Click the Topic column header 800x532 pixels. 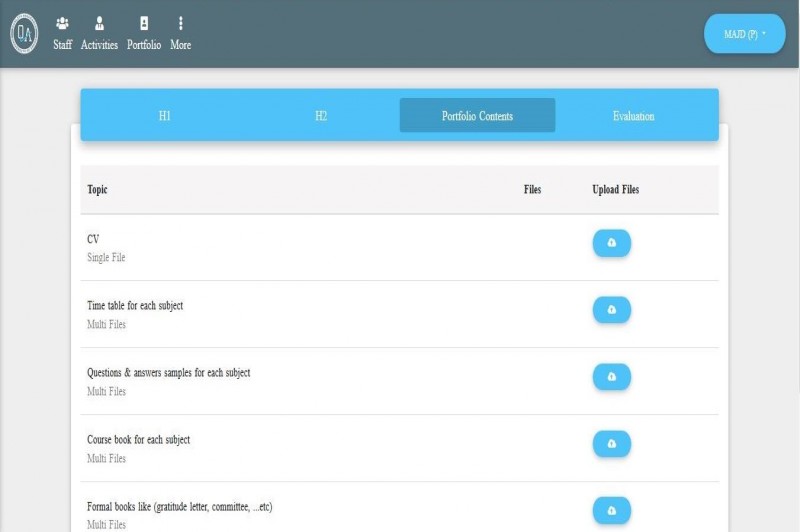[97, 190]
